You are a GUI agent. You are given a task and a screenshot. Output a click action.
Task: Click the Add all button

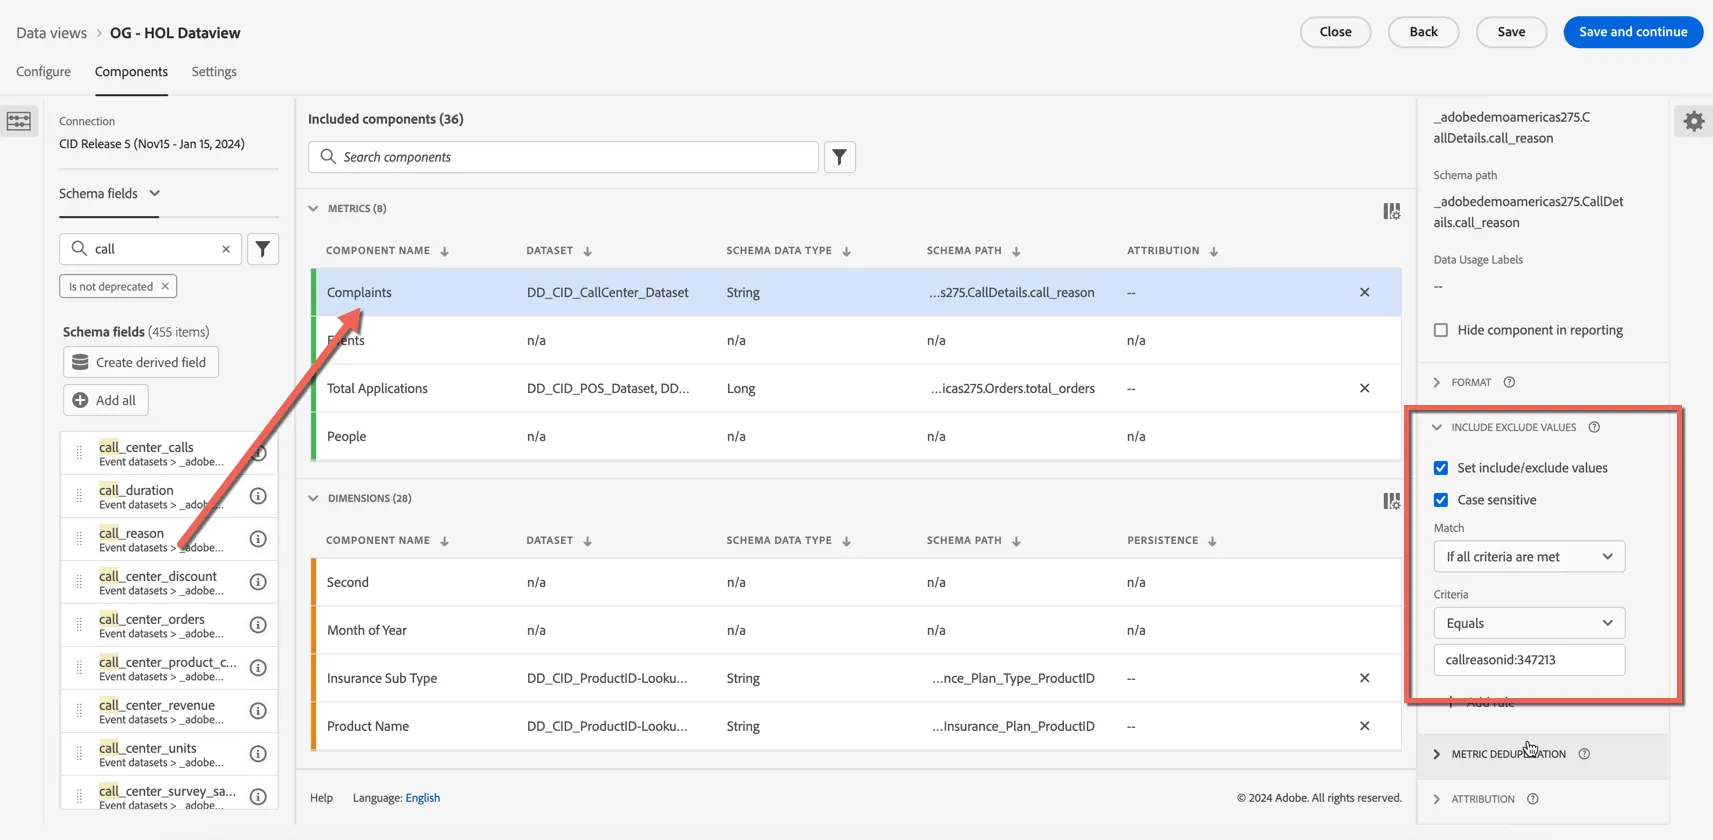click(106, 400)
